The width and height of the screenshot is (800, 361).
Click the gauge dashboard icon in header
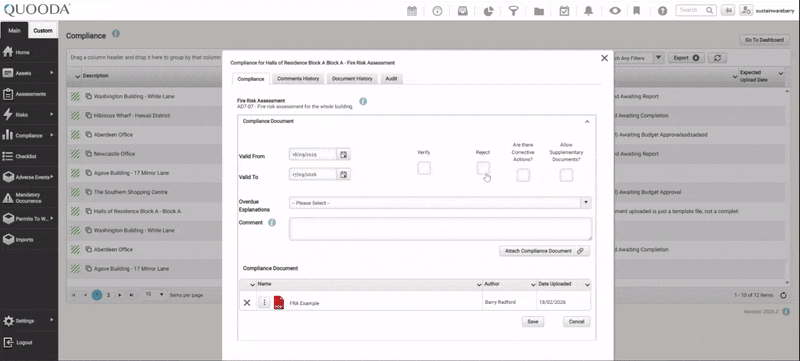click(x=437, y=11)
